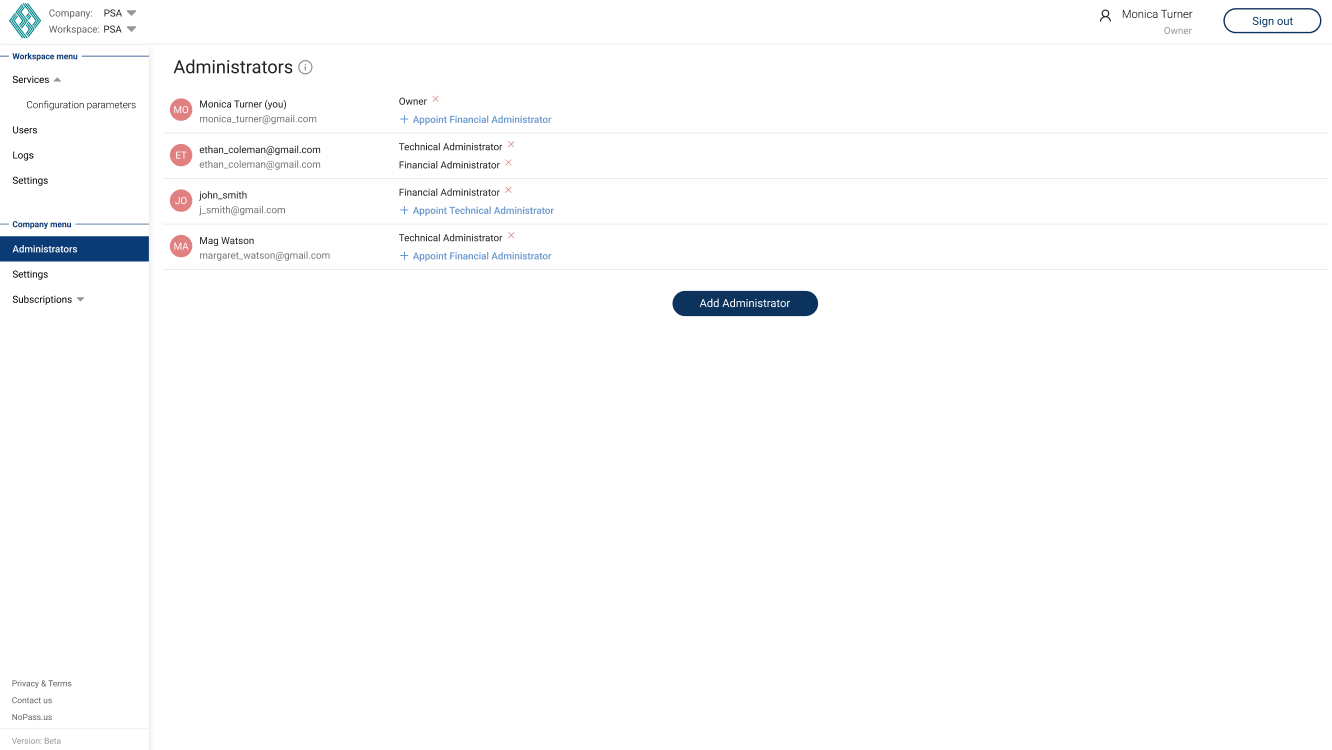Remove Owner role from Monica Turner
The width and height of the screenshot is (1332, 750).
click(436, 99)
